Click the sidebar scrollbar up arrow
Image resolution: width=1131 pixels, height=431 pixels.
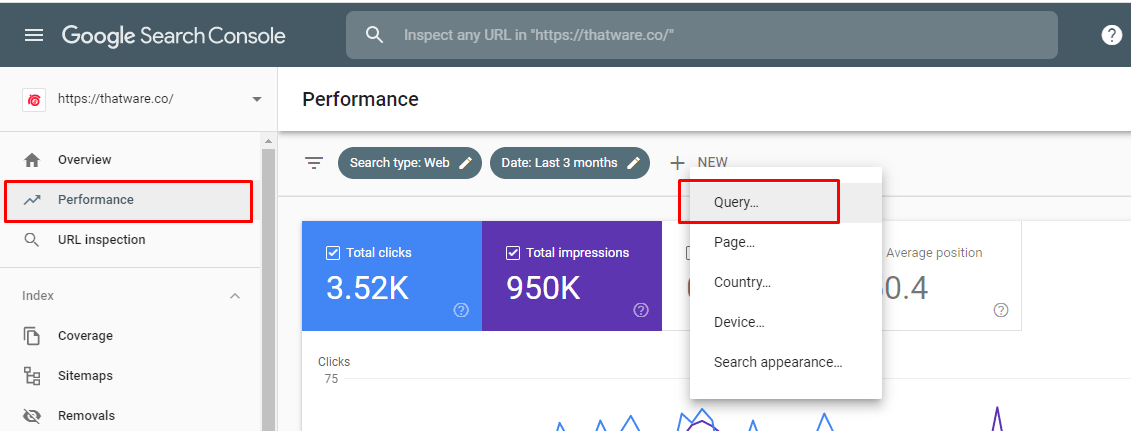pos(268,141)
